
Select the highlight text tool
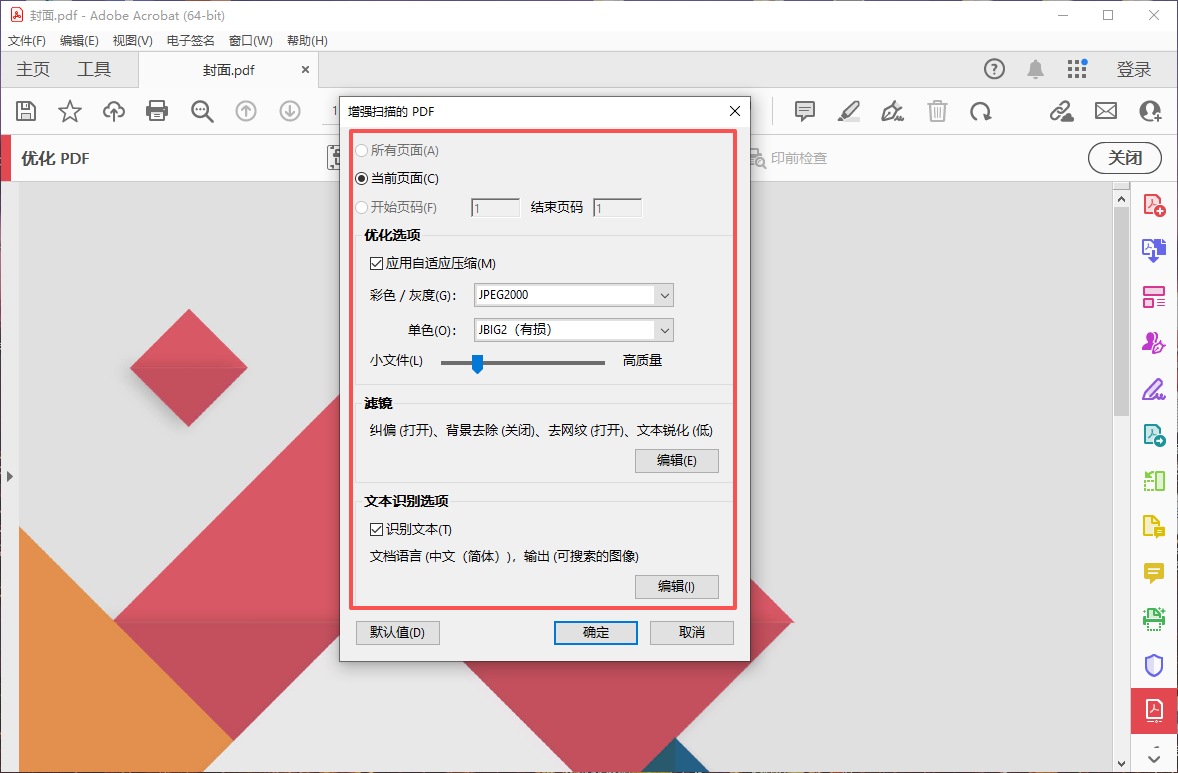[x=848, y=111]
